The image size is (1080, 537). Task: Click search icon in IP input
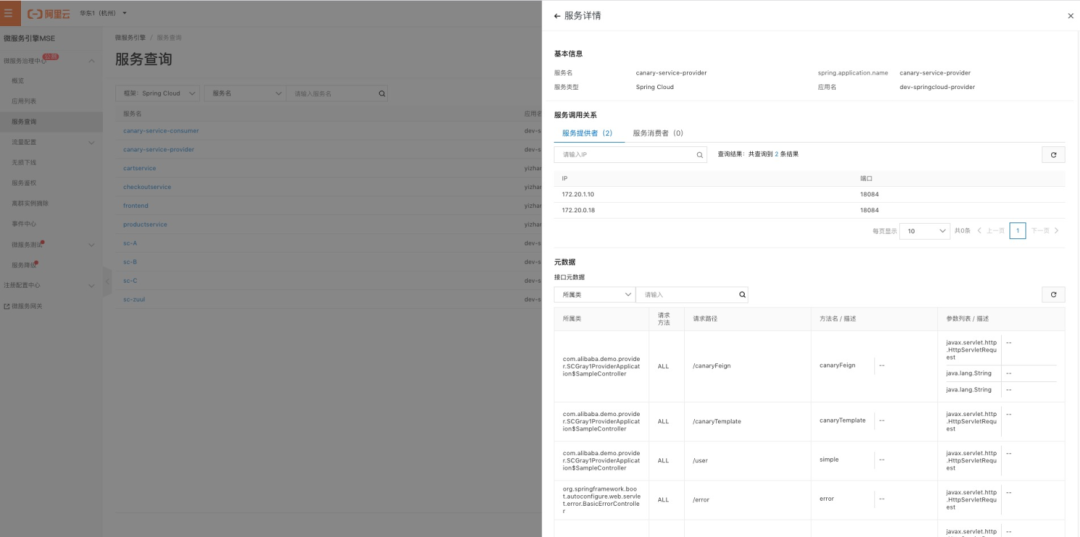700,155
